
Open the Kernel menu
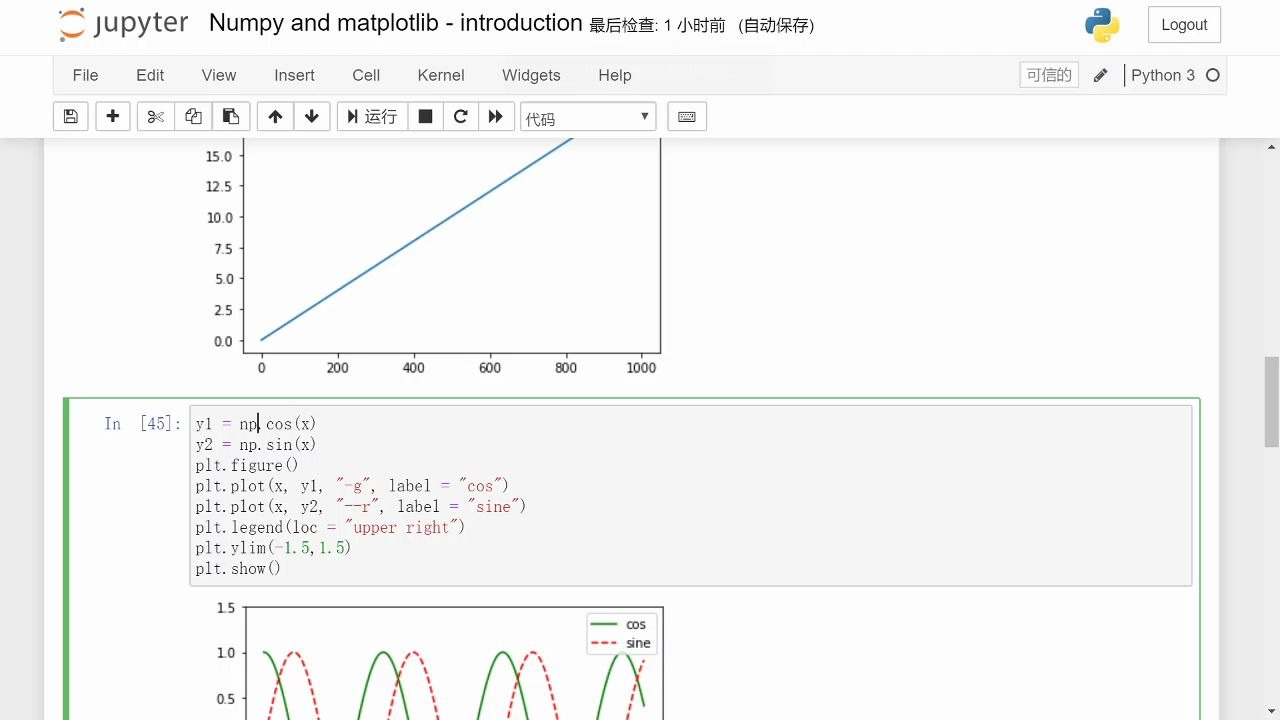[x=441, y=75]
